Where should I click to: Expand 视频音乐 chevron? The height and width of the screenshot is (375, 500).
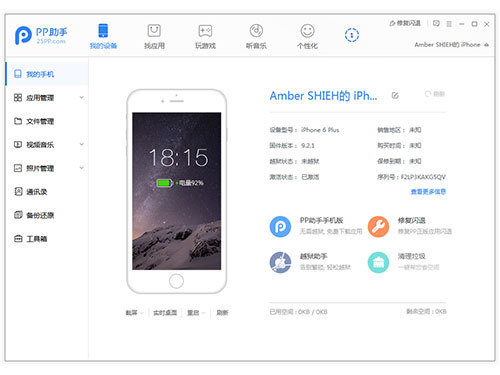coord(82,144)
